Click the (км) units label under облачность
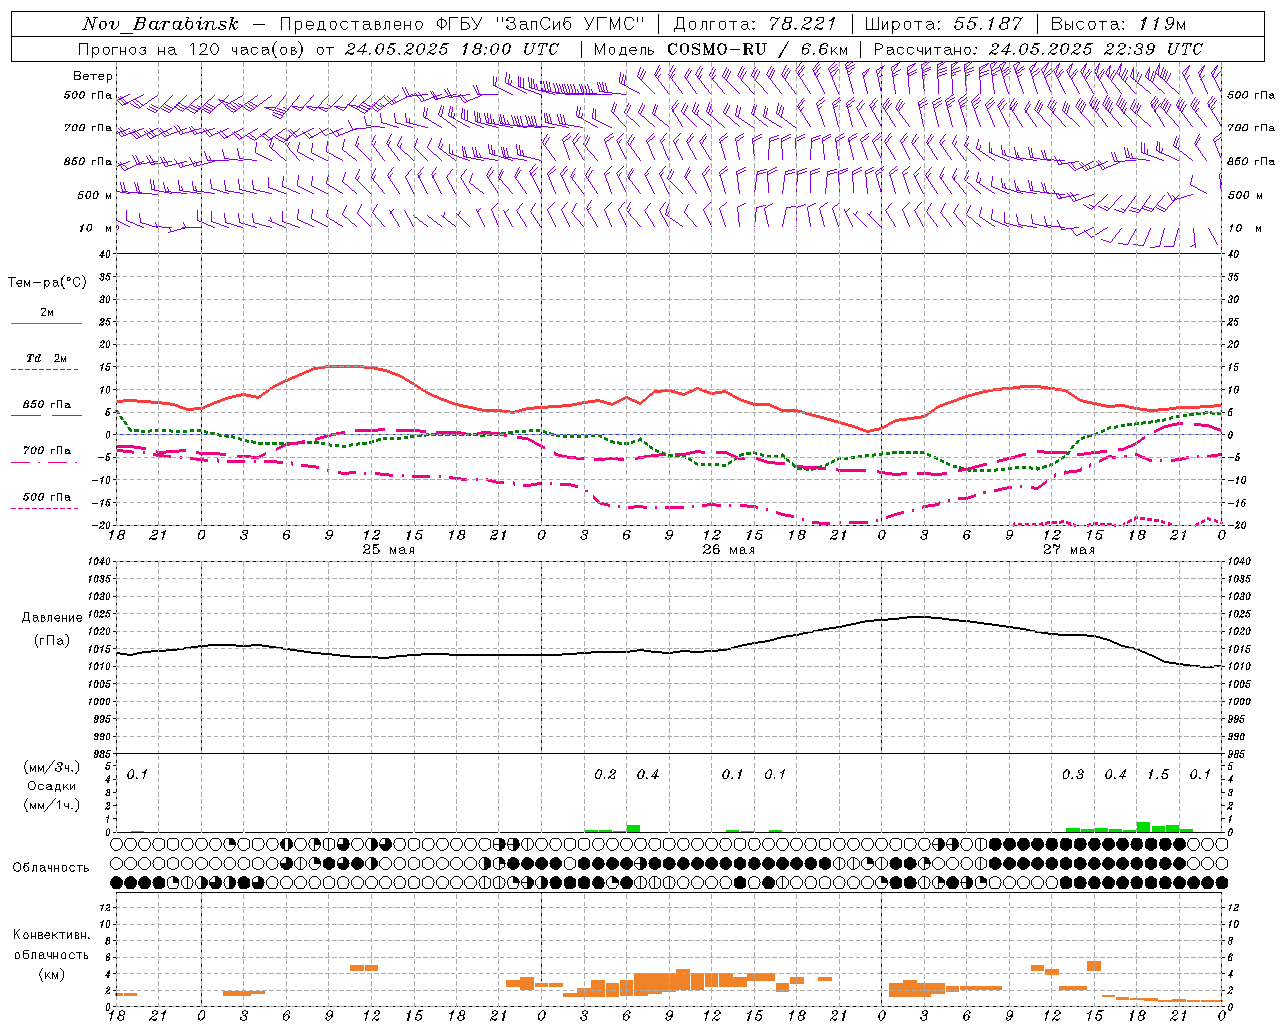Viewport: 1280px width, 1024px height. coord(51,974)
